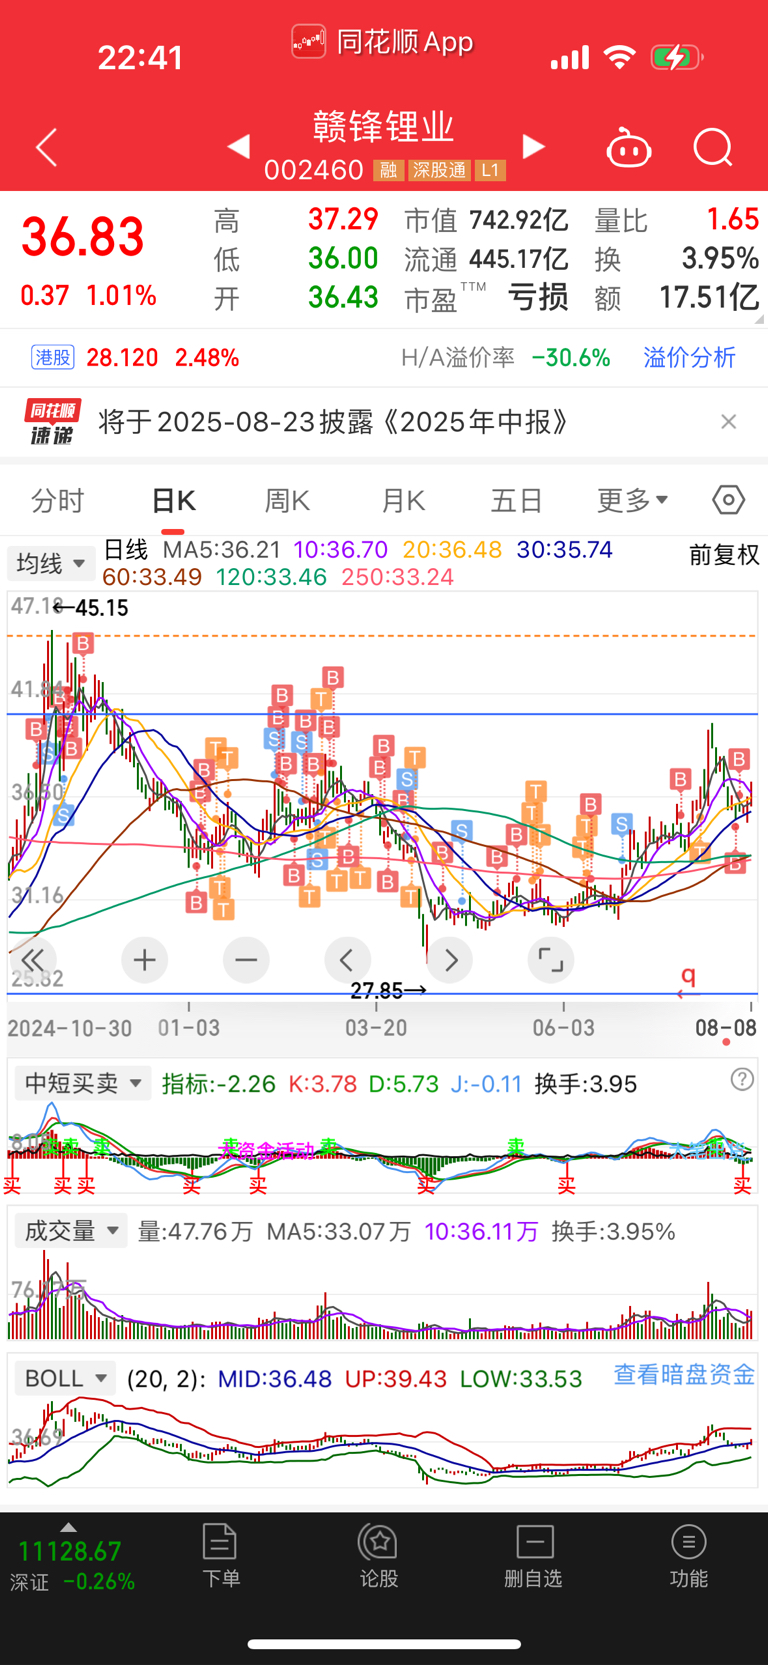
Task: Tap the 额 17.51亿 amount value
Action: tap(709, 297)
